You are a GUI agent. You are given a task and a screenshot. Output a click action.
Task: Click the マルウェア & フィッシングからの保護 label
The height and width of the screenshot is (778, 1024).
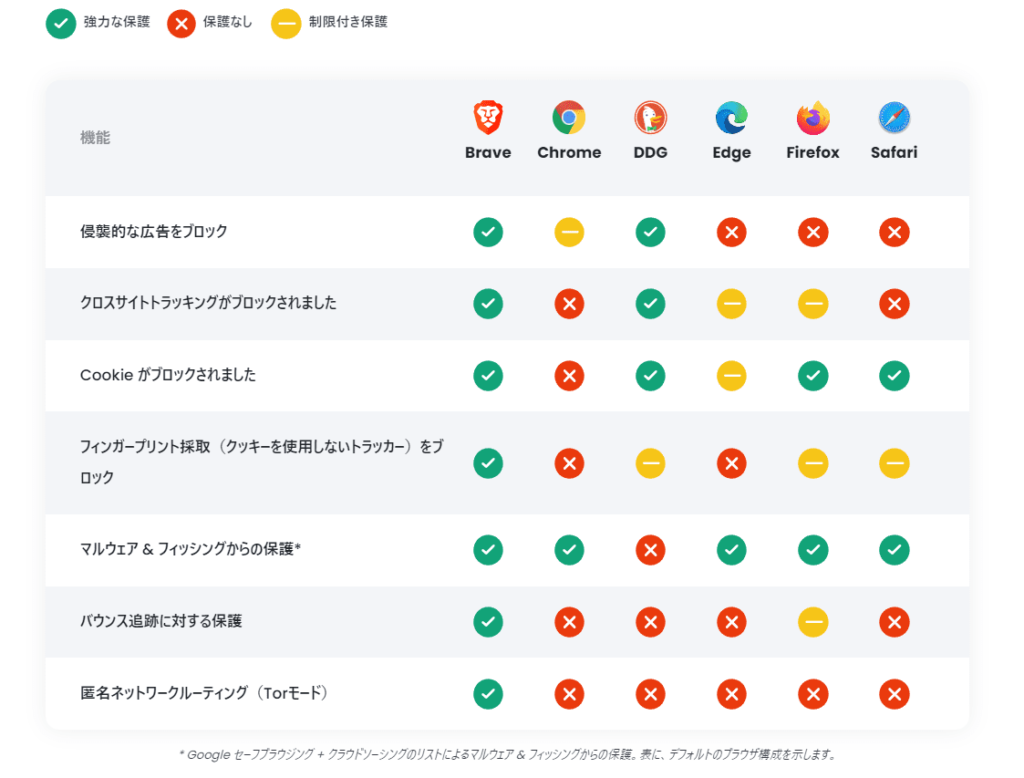point(190,549)
